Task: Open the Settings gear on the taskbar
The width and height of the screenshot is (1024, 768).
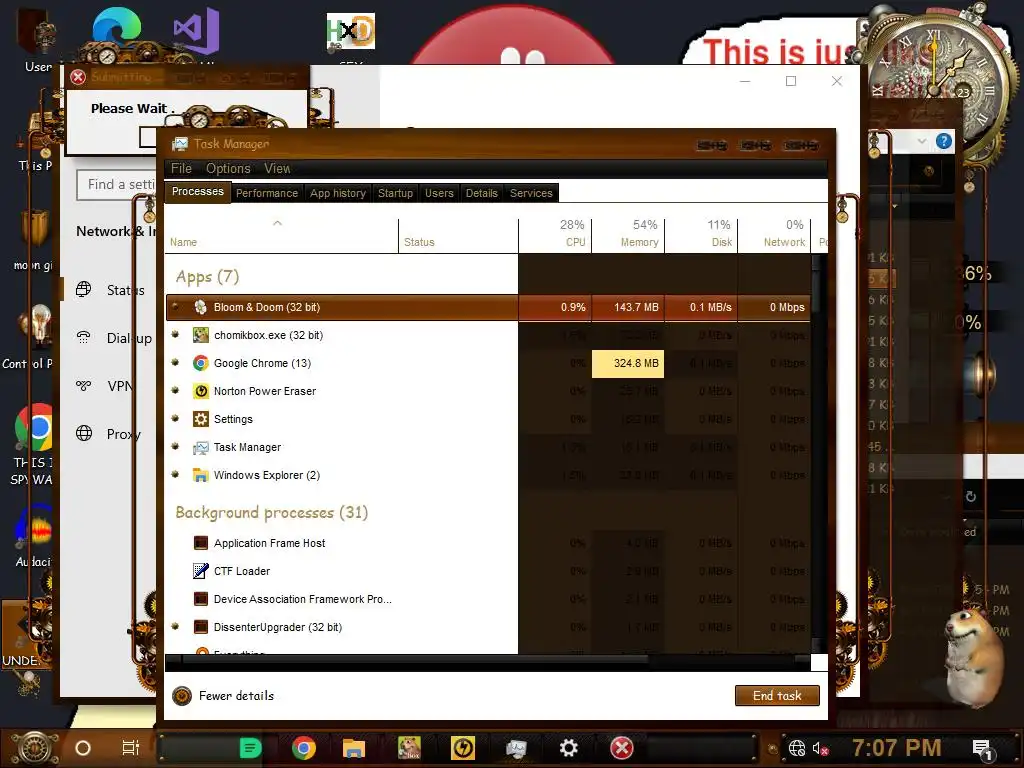Action: point(568,748)
